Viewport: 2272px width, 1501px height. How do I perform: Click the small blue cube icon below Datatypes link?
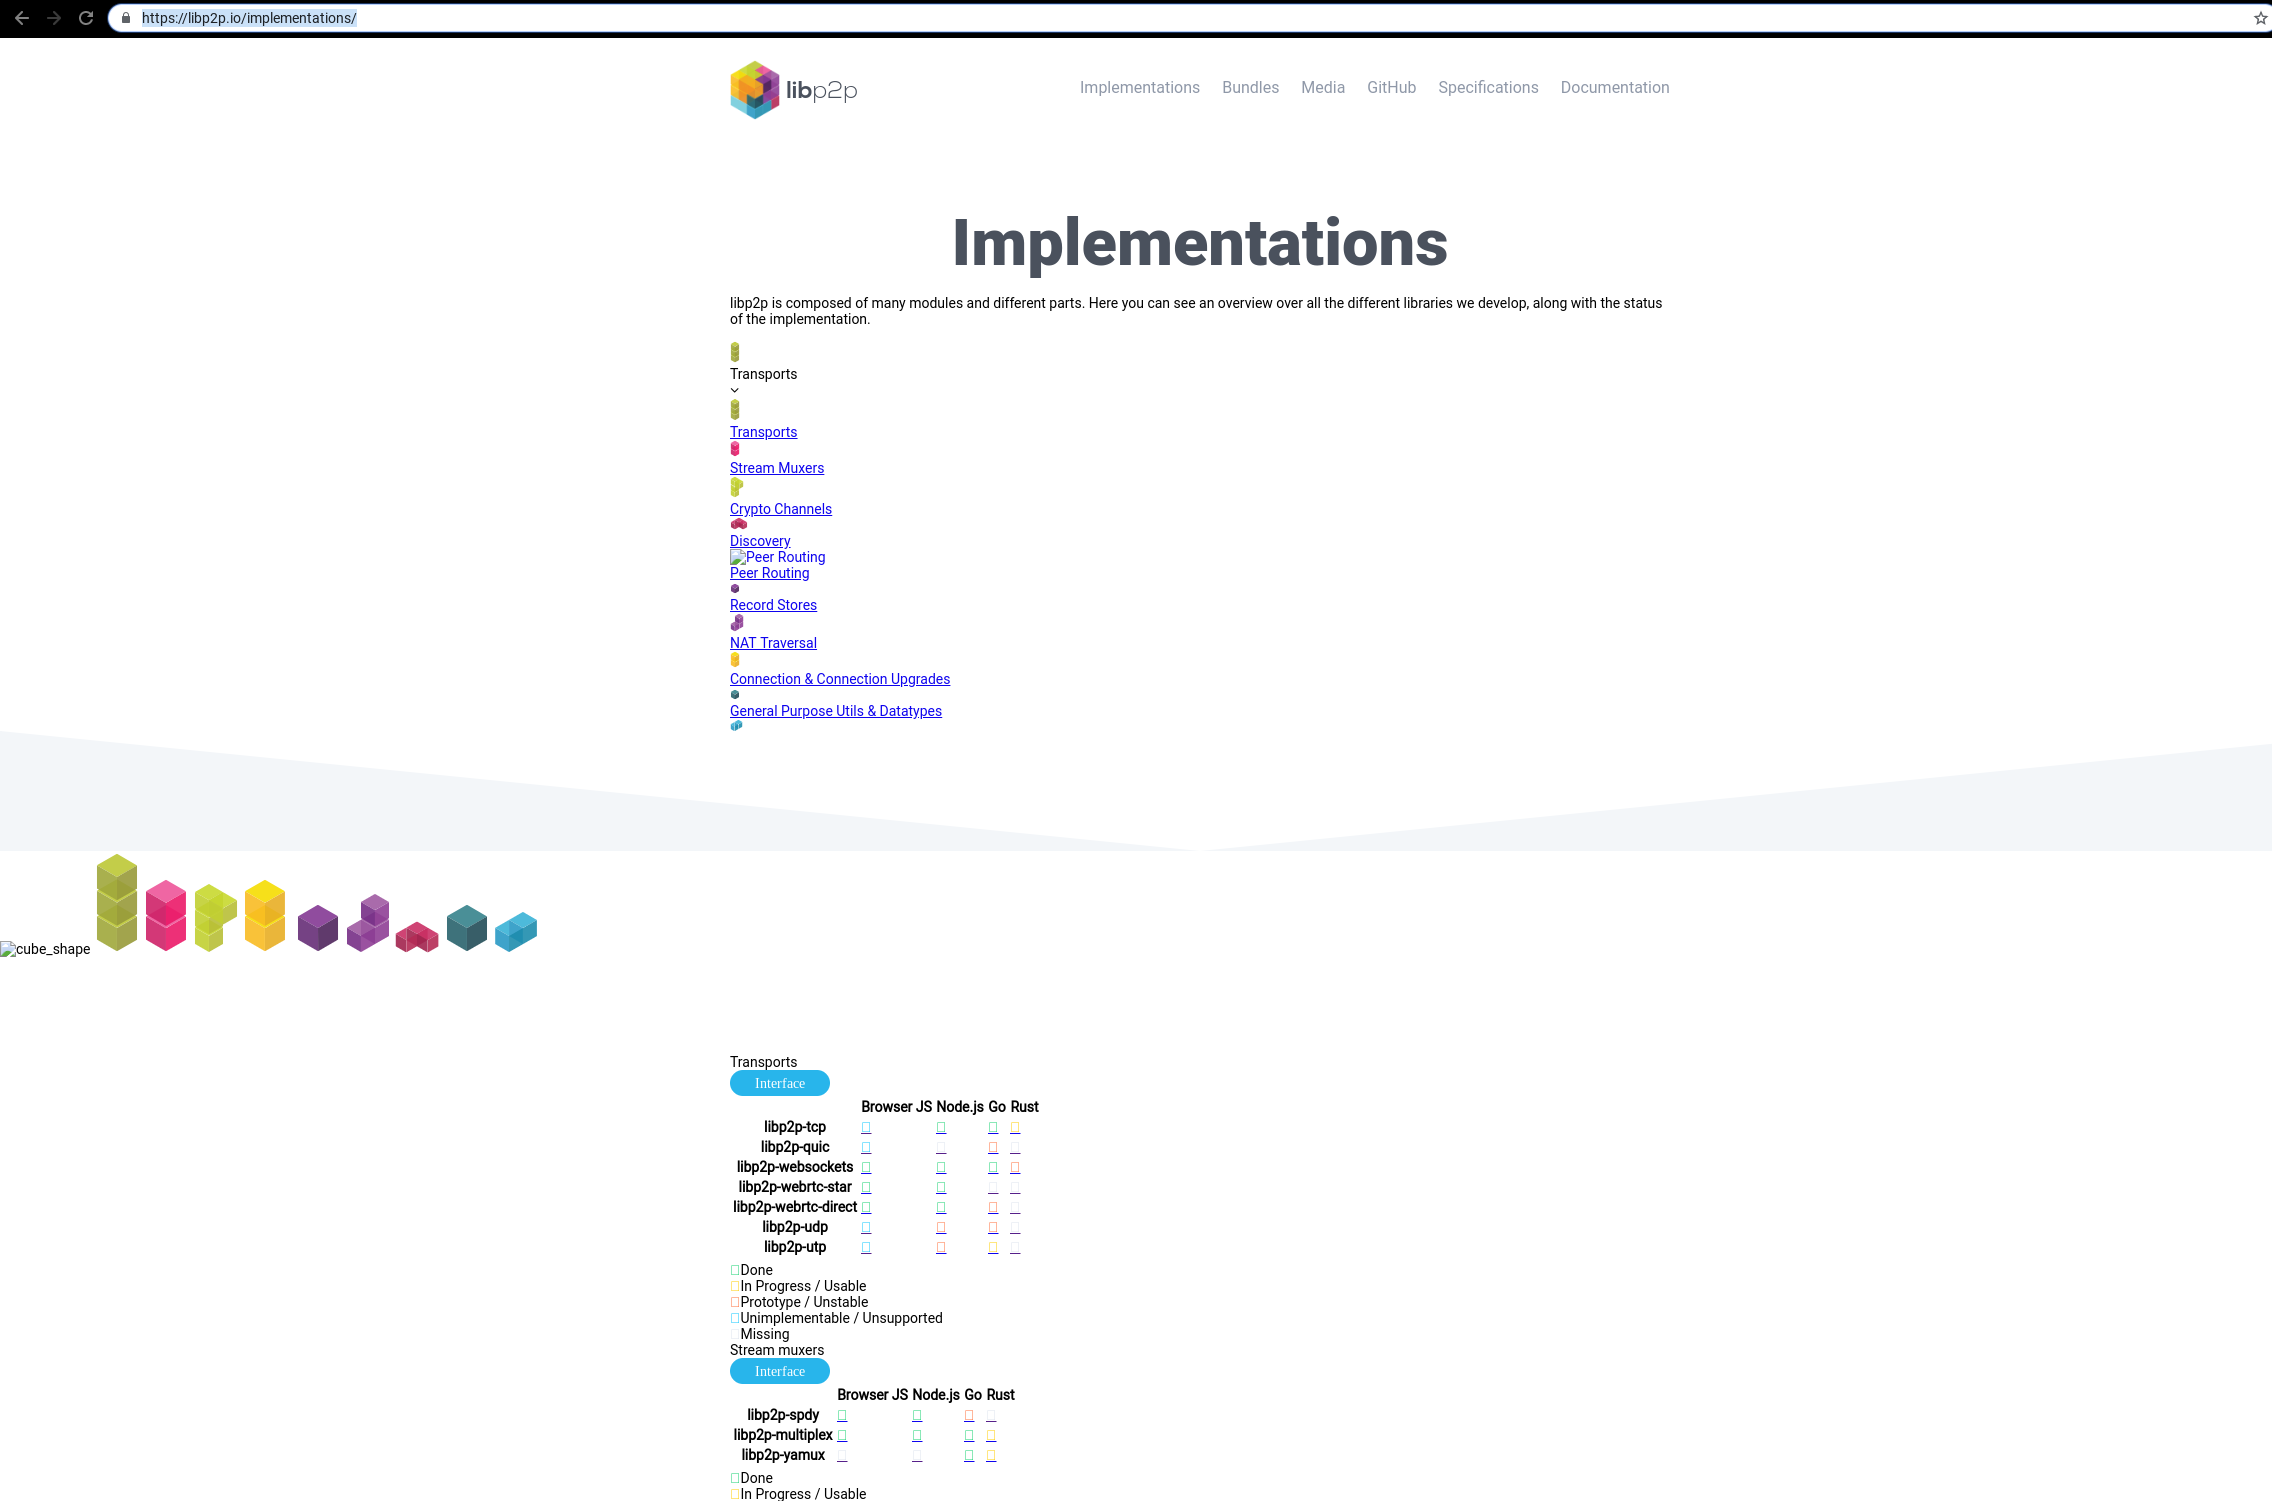pos(736,726)
